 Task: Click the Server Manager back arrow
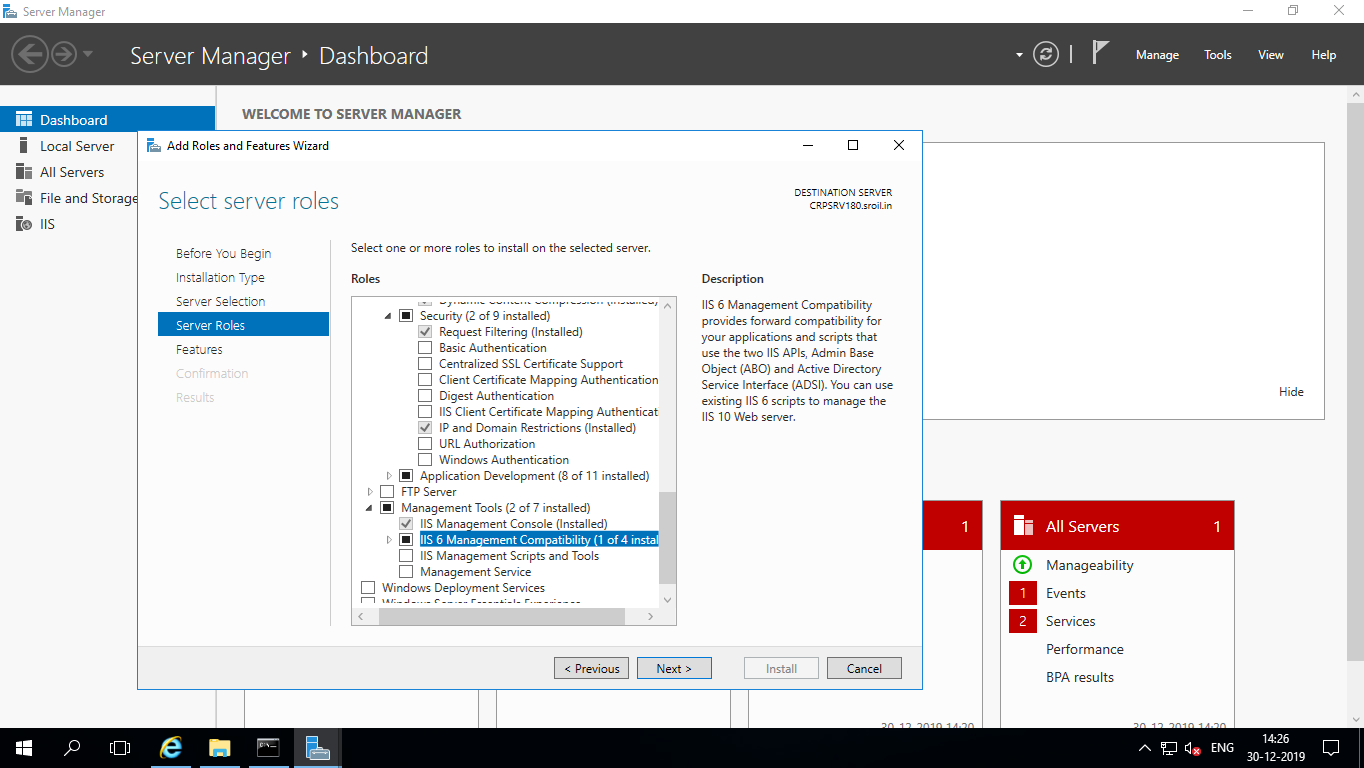click(30, 54)
